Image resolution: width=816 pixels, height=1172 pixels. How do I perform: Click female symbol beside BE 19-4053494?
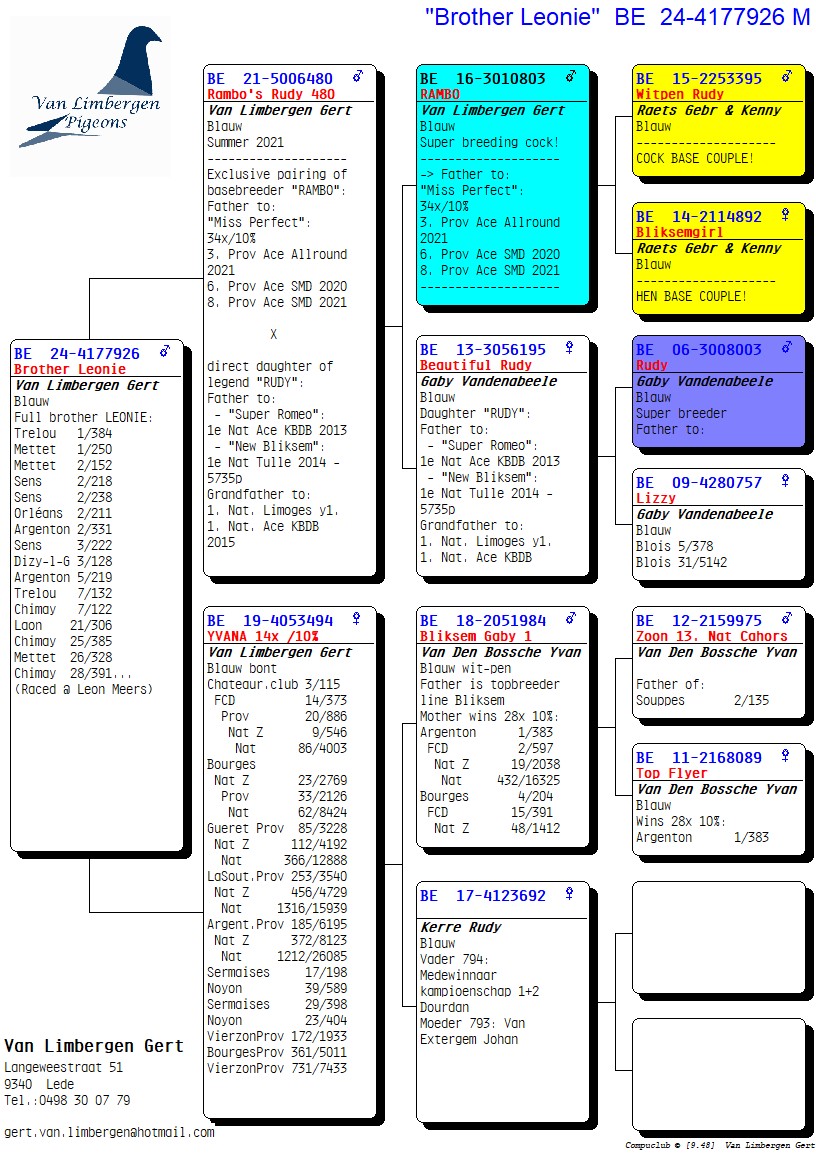click(355, 620)
